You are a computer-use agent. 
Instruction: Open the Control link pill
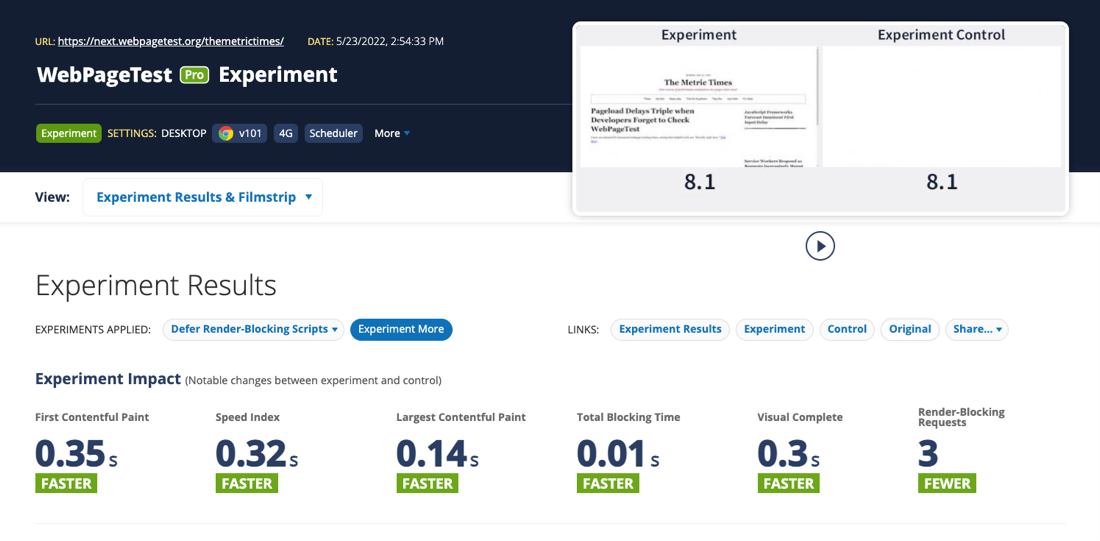[x=847, y=329]
